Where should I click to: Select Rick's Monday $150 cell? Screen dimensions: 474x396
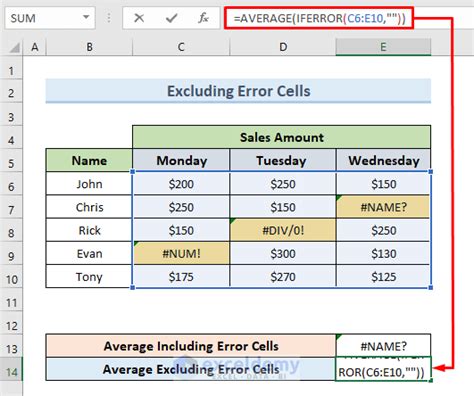click(181, 230)
